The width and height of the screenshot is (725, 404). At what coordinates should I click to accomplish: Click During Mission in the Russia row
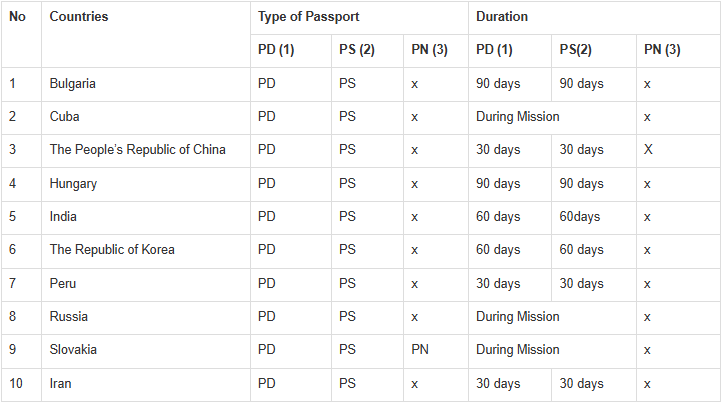tap(517, 317)
